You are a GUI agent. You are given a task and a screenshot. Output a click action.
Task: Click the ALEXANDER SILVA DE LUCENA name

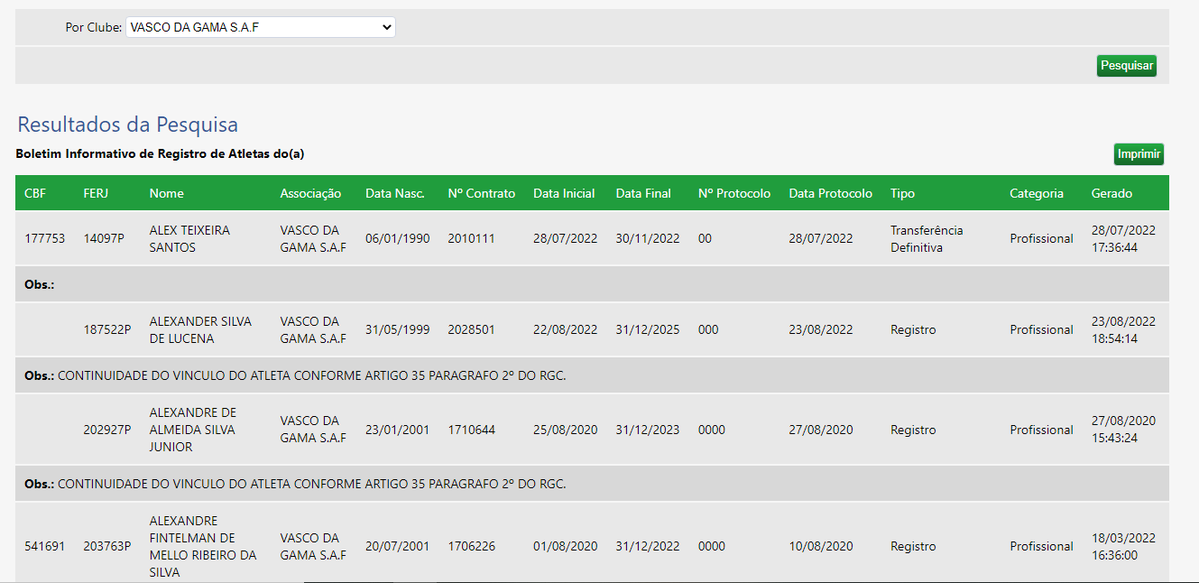(200, 330)
